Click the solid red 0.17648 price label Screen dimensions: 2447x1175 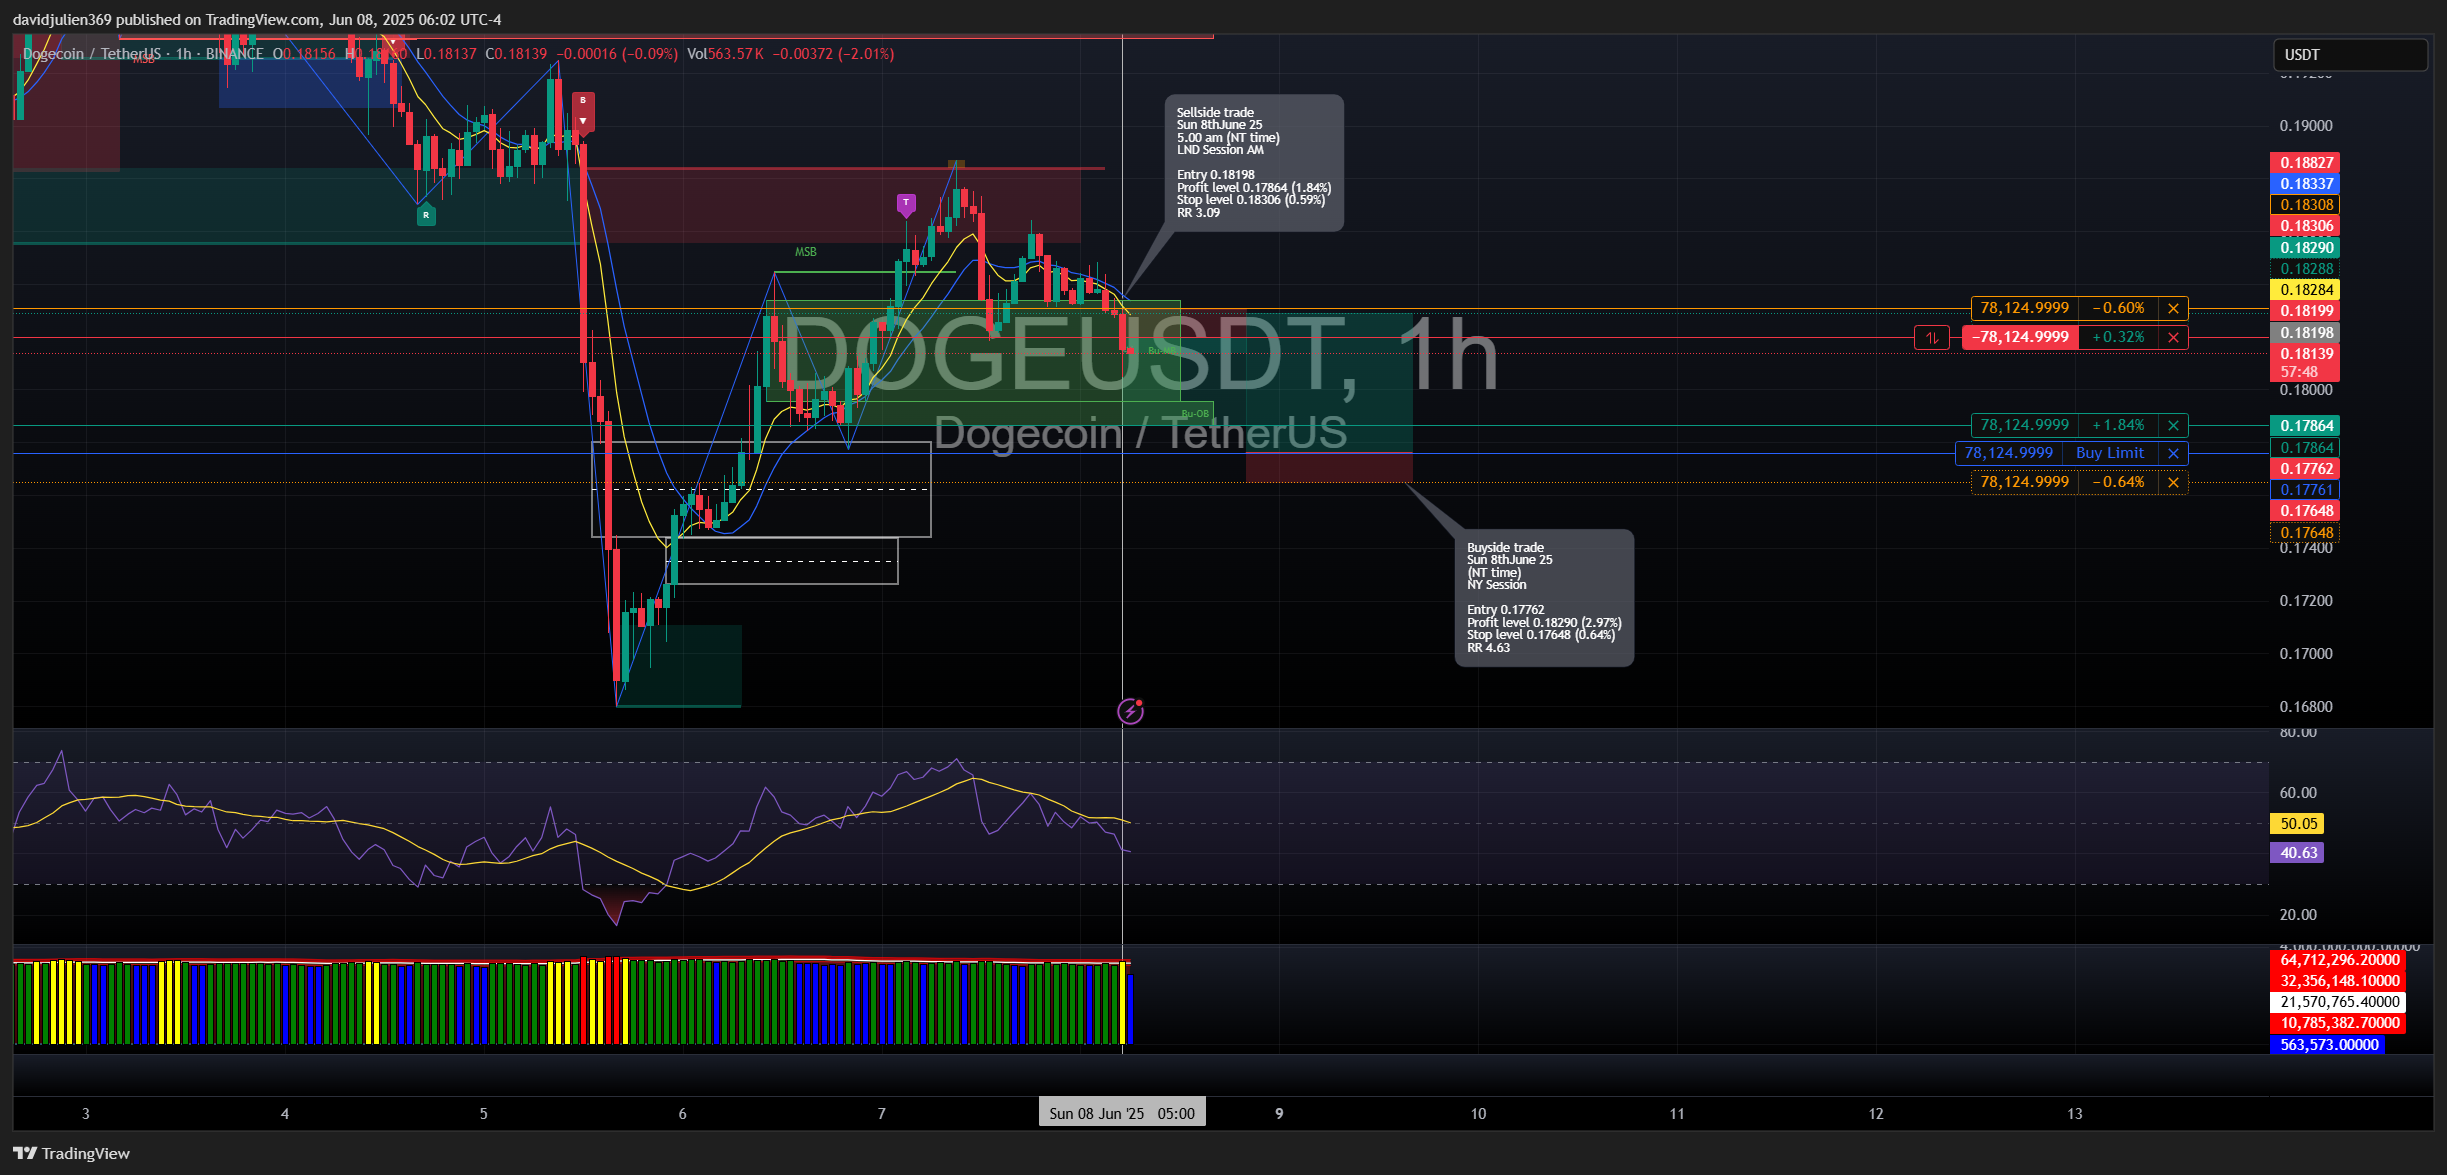(x=2305, y=511)
